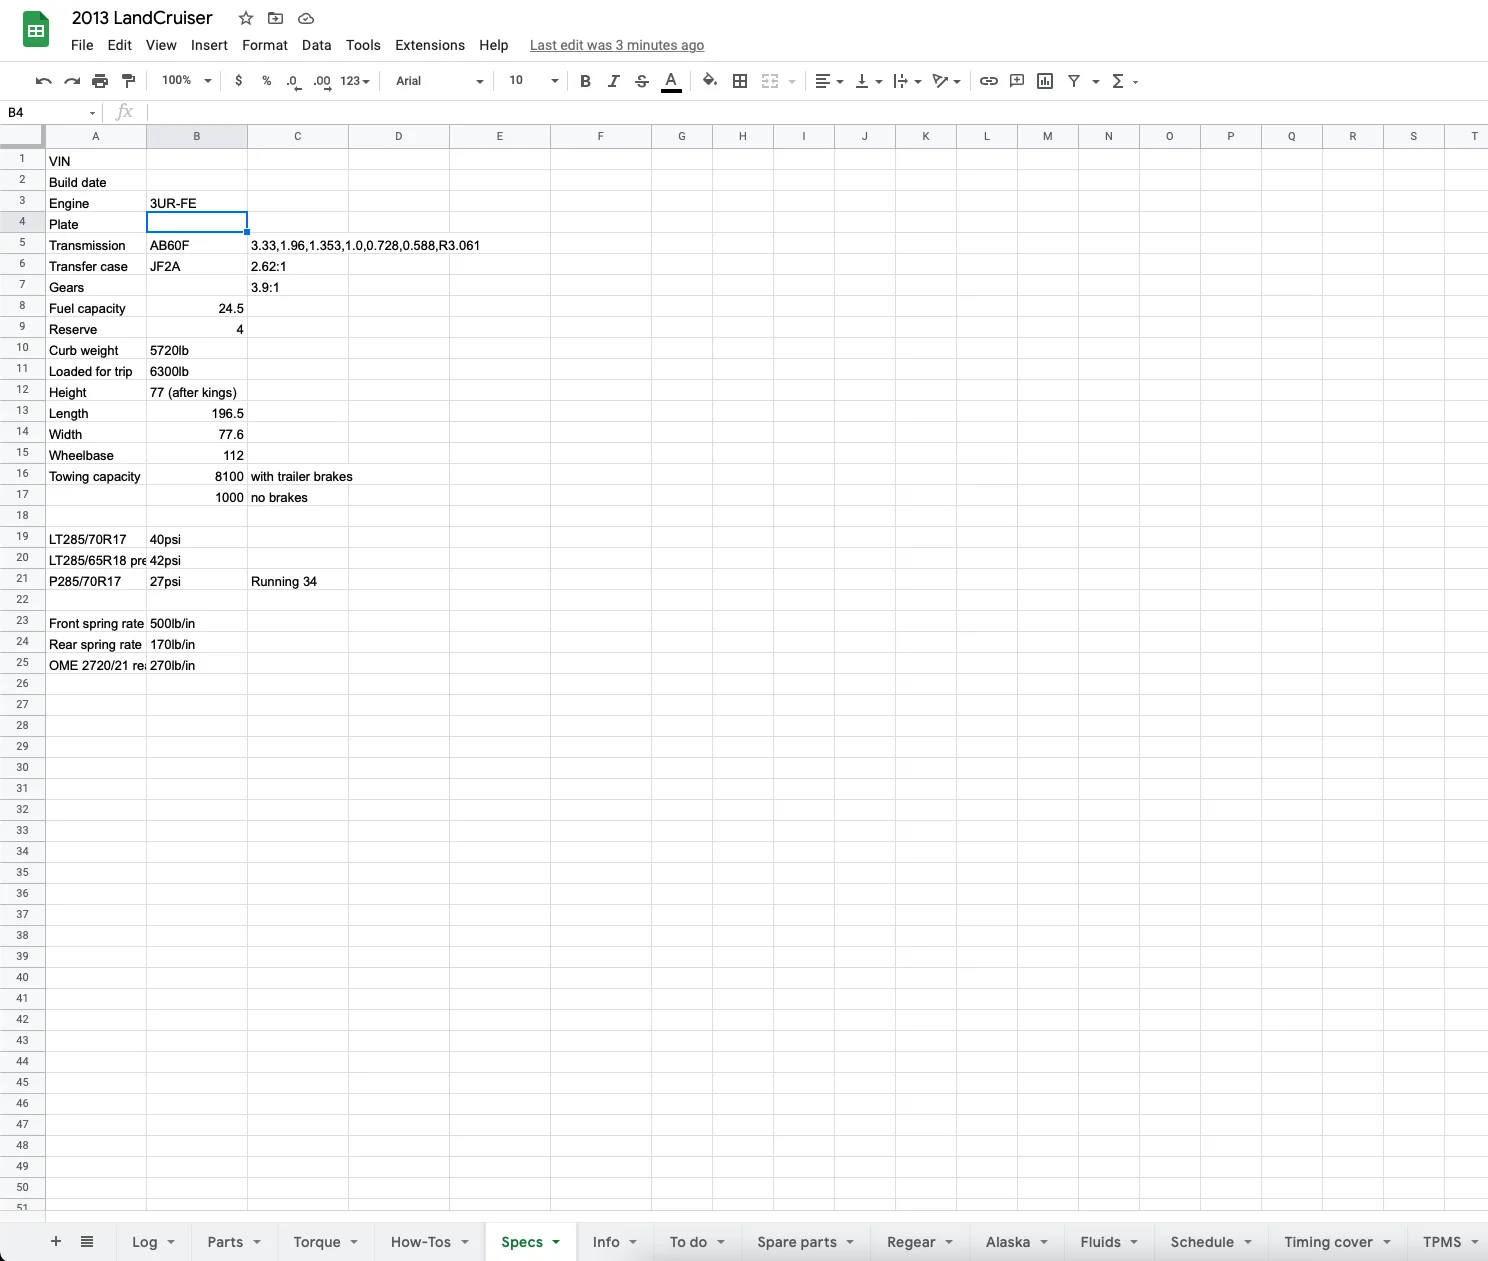1488x1261 pixels.
Task: Click the Redo icon
Action: [72, 81]
